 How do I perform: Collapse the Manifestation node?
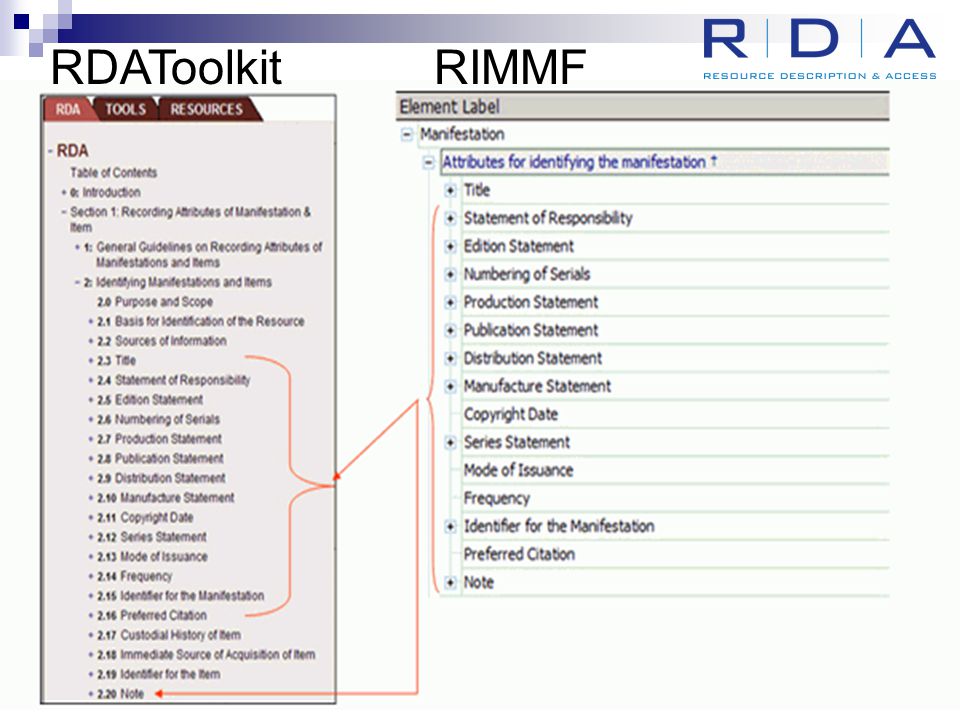click(x=407, y=134)
